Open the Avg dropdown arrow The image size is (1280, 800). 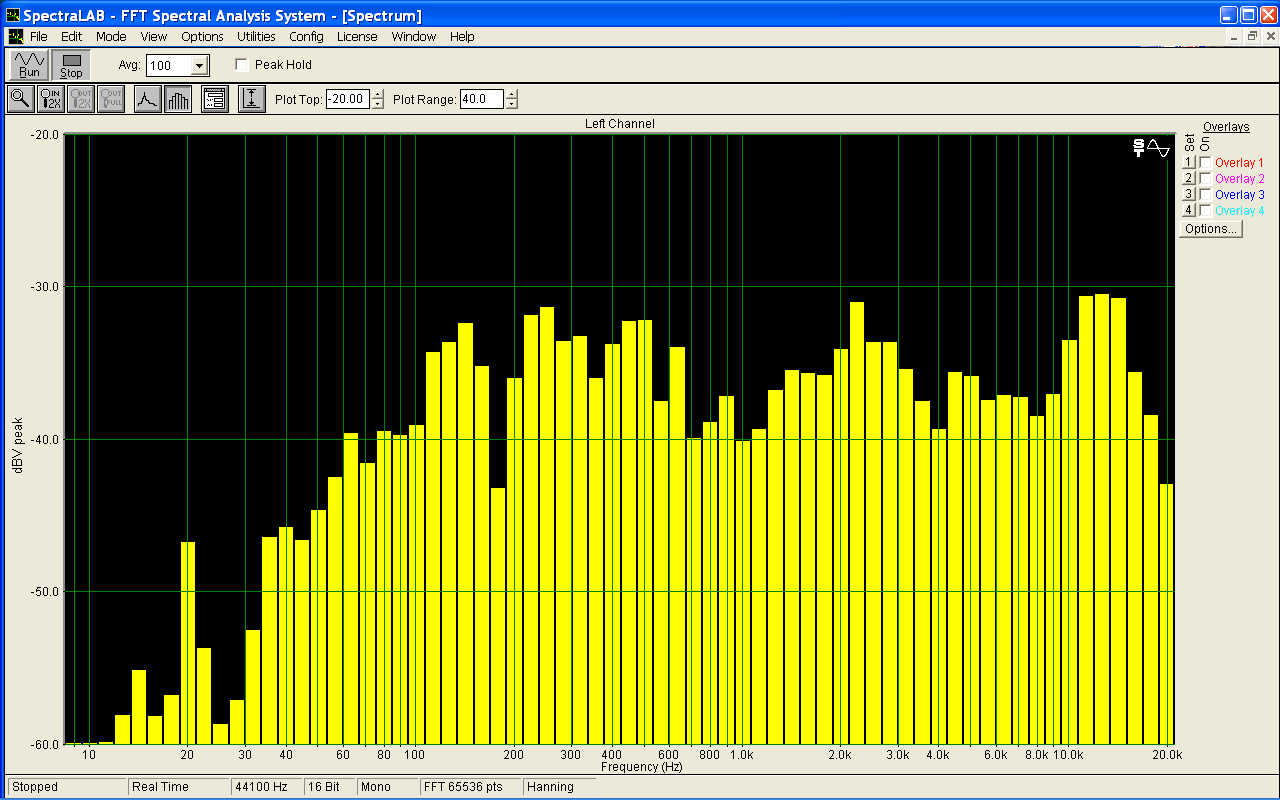coord(199,66)
